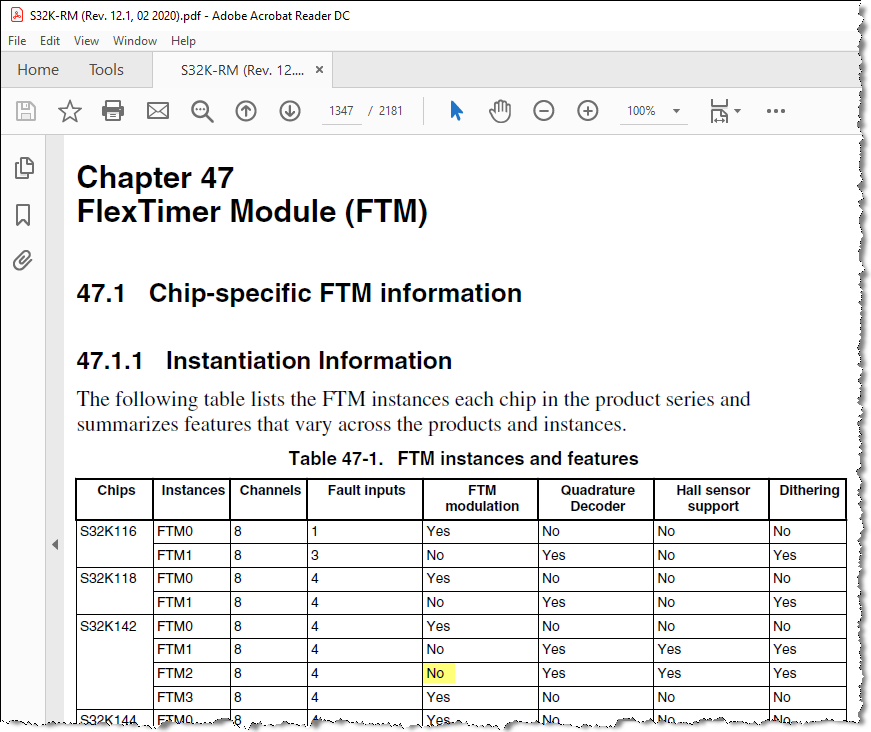871x732 pixels.
Task: Select the S32K-RM document tab
Action: click(x=242, y=70)
